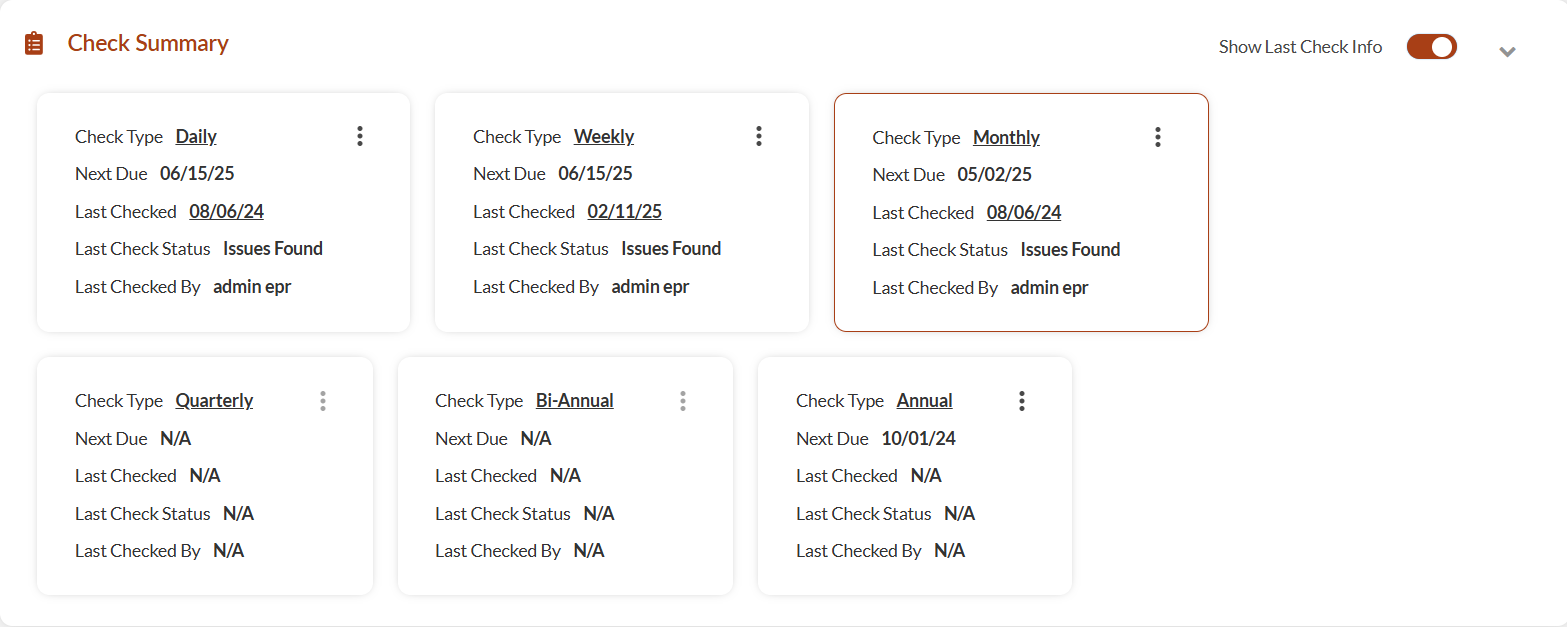This screenshot has width=1567, height=627.
Task: Turn off the Show Last Check Info toggle
Action: [x=1431, y=47]
